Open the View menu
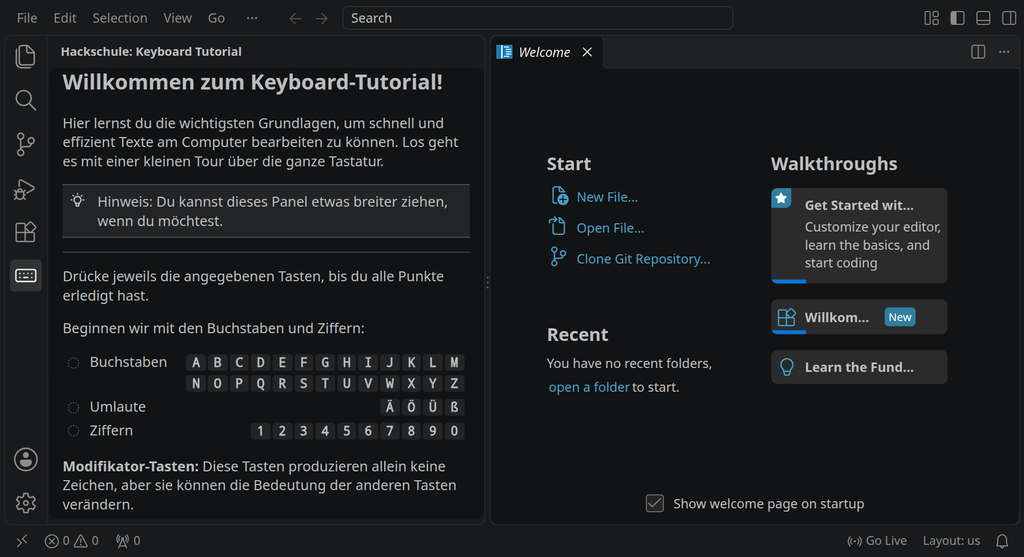Viewport: 1024px width, 557px height. (x=178, y=18)
